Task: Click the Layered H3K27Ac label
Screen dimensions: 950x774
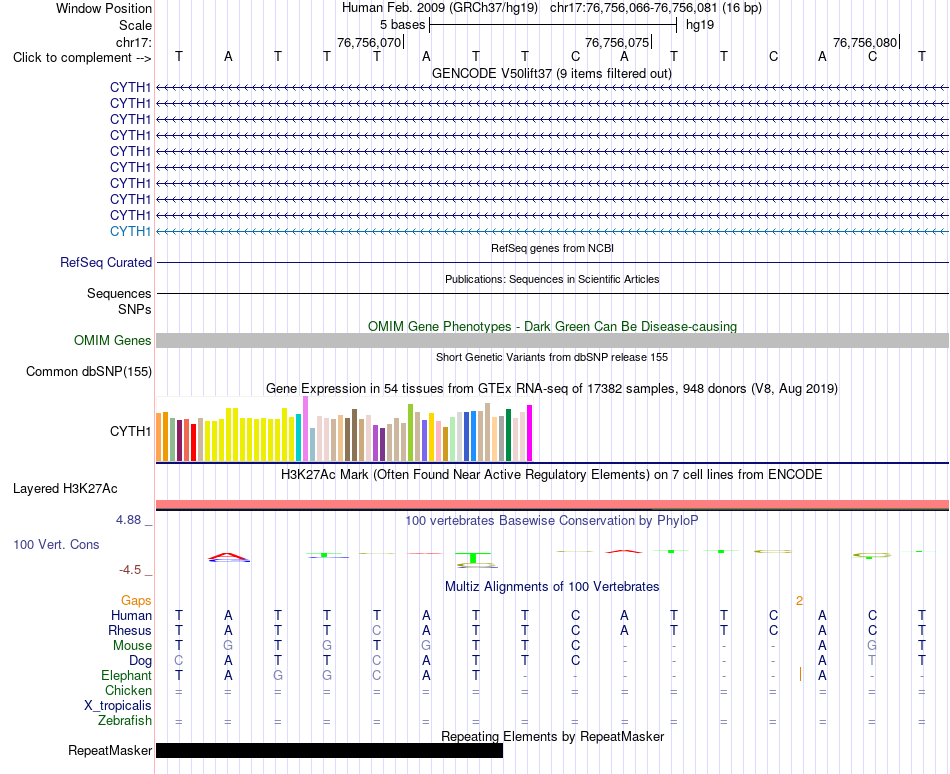Action: 65,489
